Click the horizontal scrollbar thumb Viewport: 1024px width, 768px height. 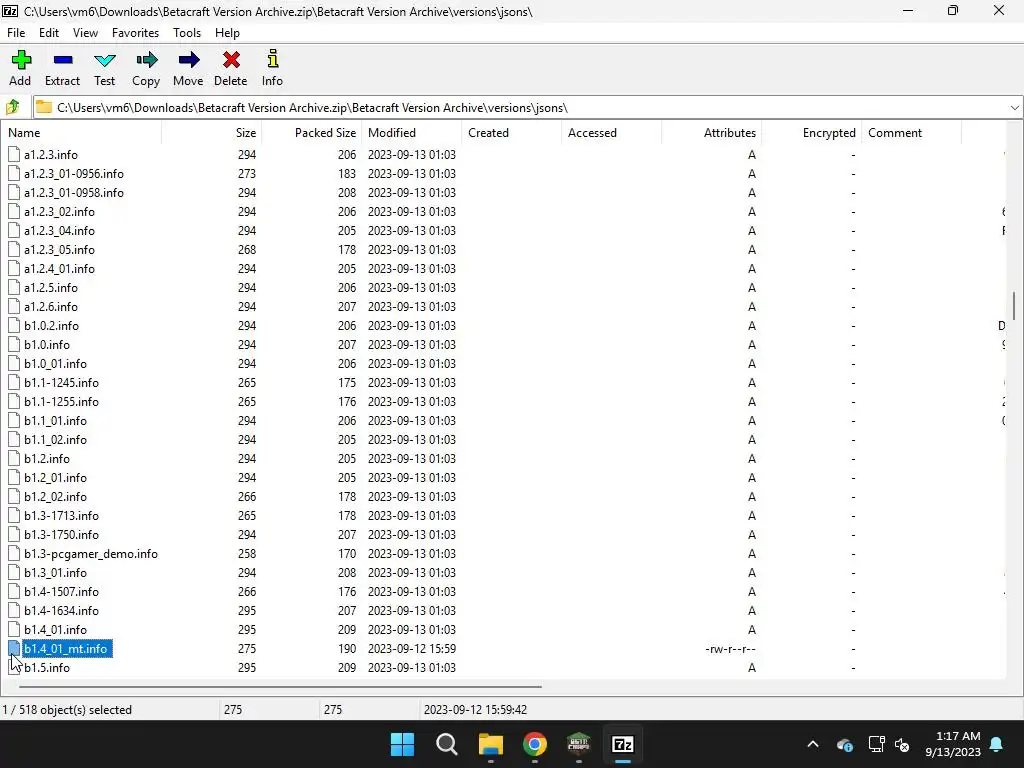click(x=280, y=686)
